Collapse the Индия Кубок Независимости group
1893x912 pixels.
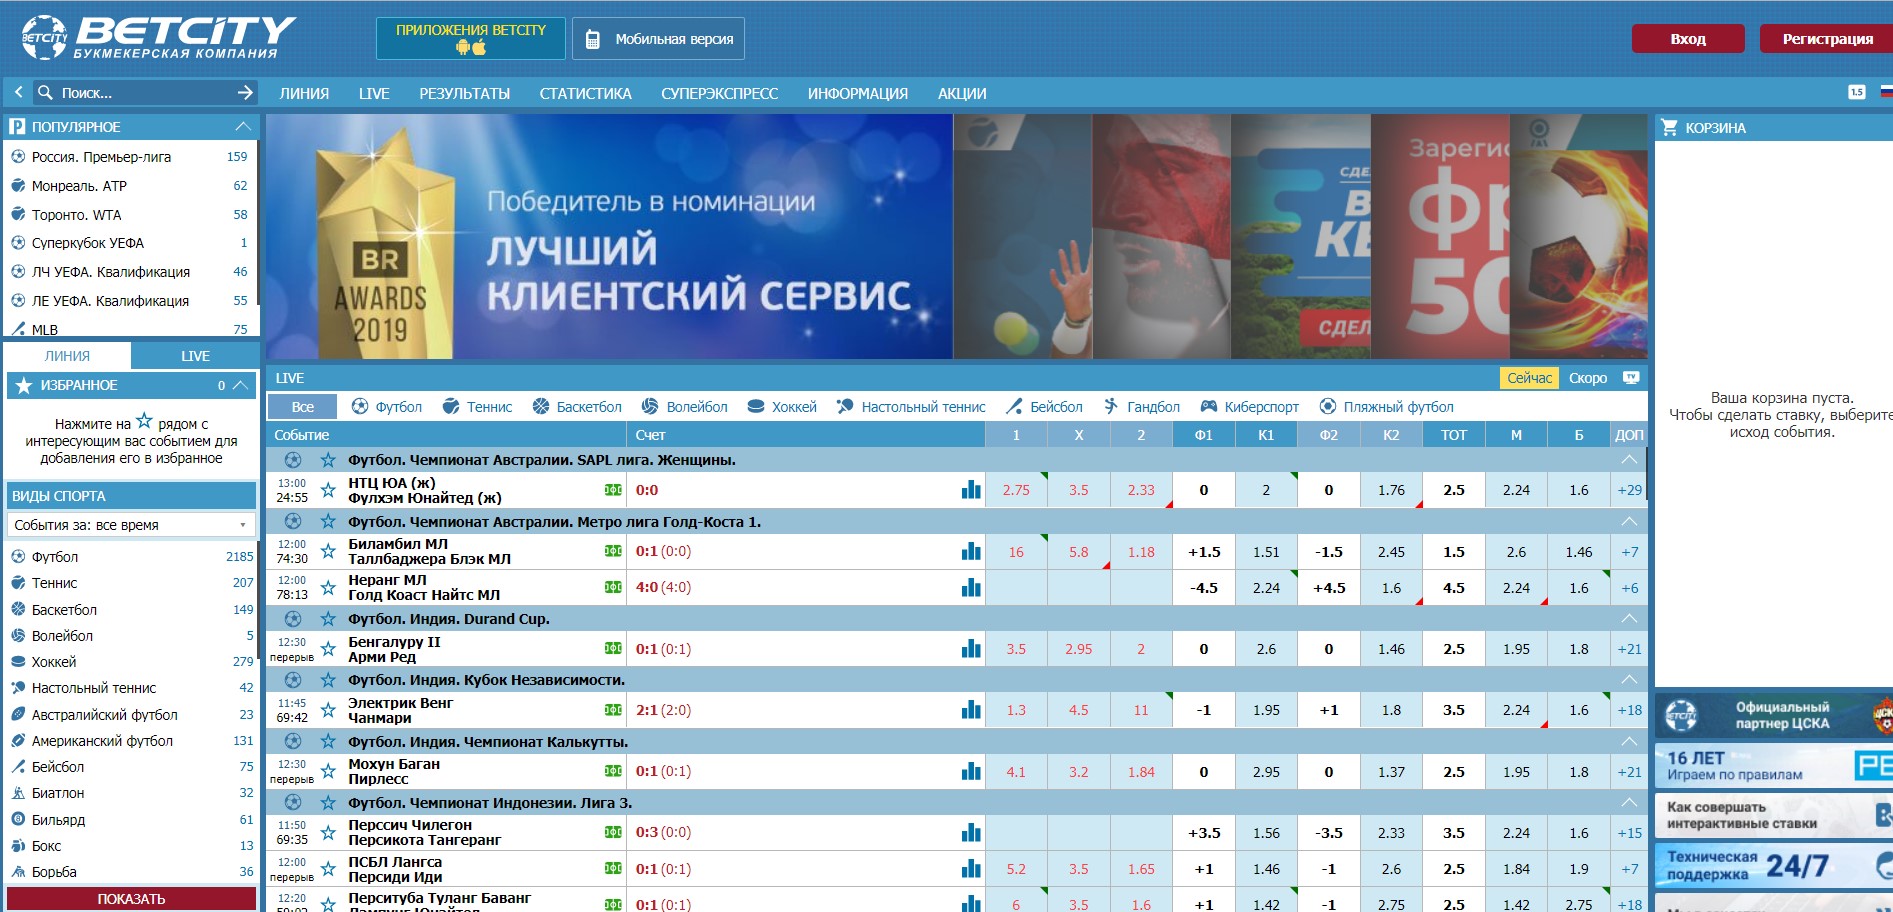tap(1629, 680)
